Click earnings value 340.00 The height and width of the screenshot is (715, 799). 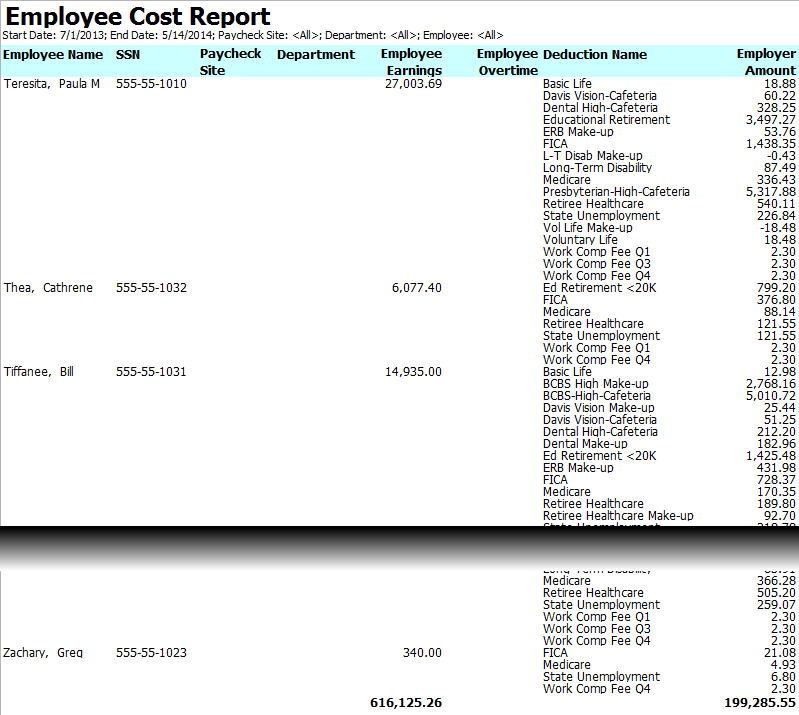coord(422,653)
